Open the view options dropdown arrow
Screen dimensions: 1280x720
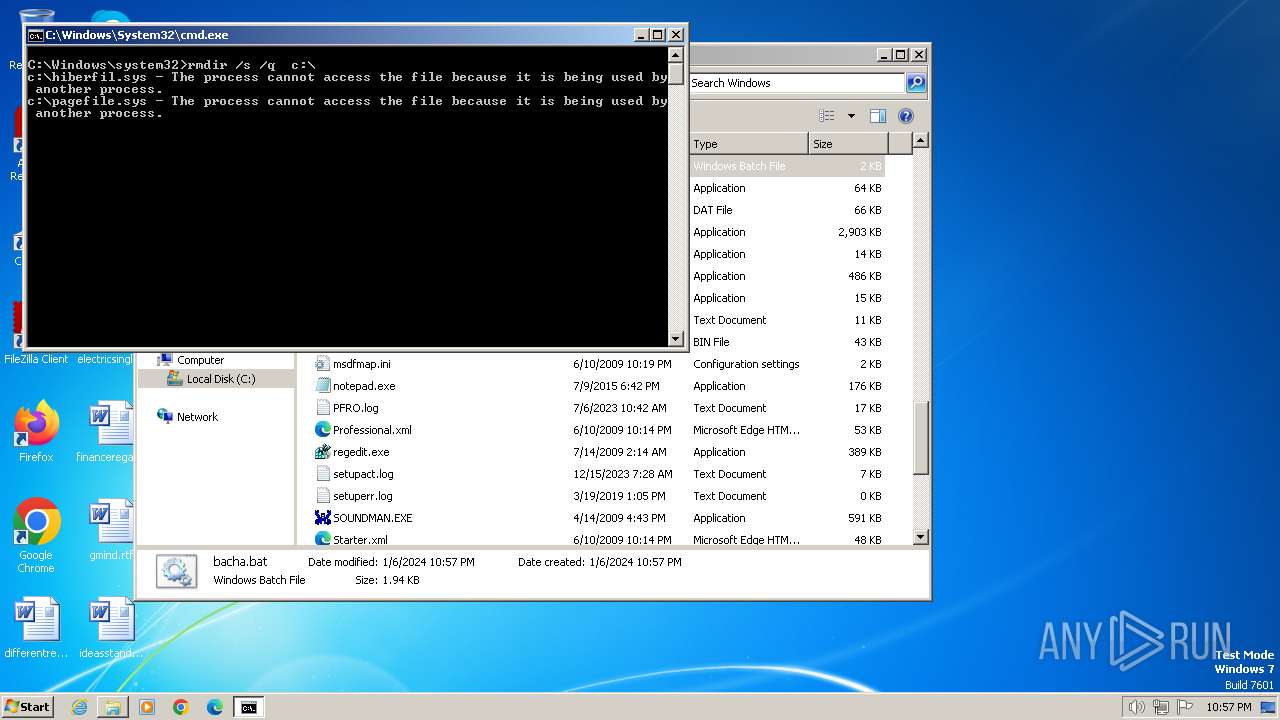pos(851,116)
